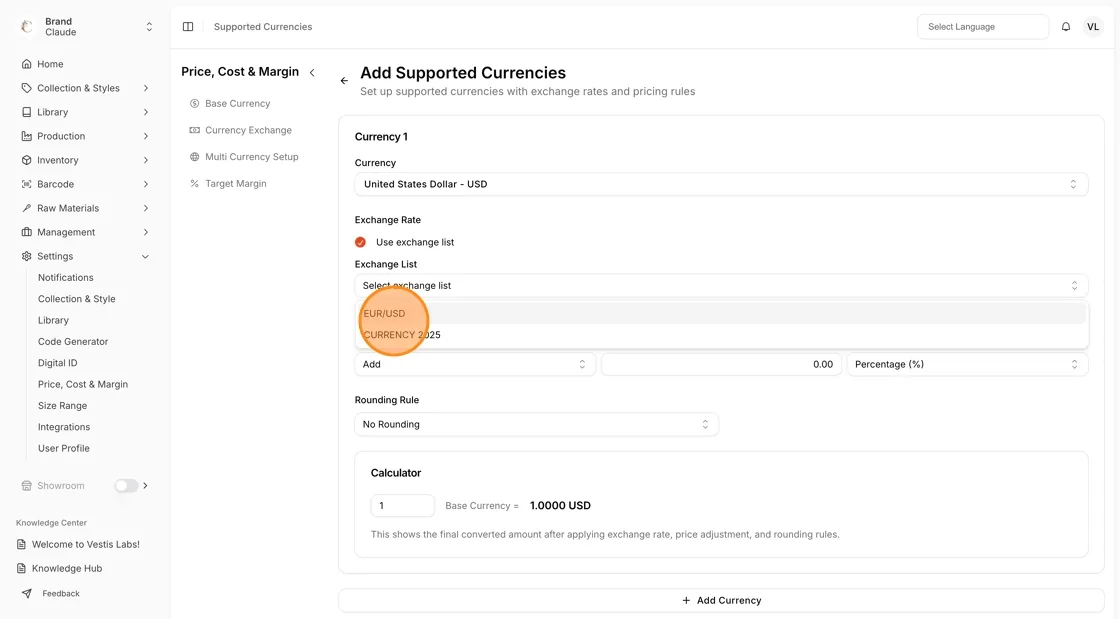This screenshot has width=1120, height=619.
Task: Click the Showroom store icon
Action: 26,485
